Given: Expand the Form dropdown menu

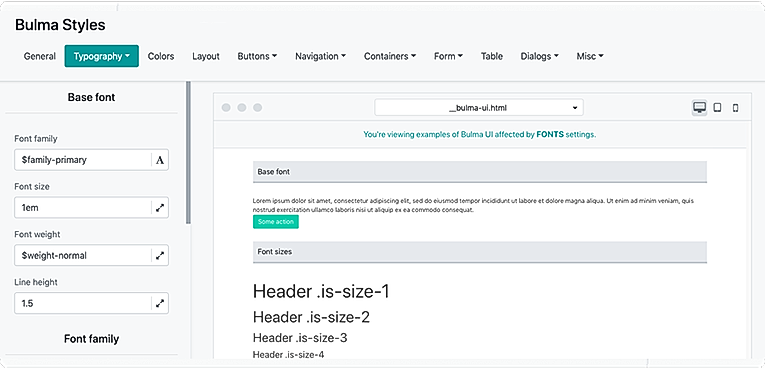Looking at the screenshot, I should (x=448, y=56).
